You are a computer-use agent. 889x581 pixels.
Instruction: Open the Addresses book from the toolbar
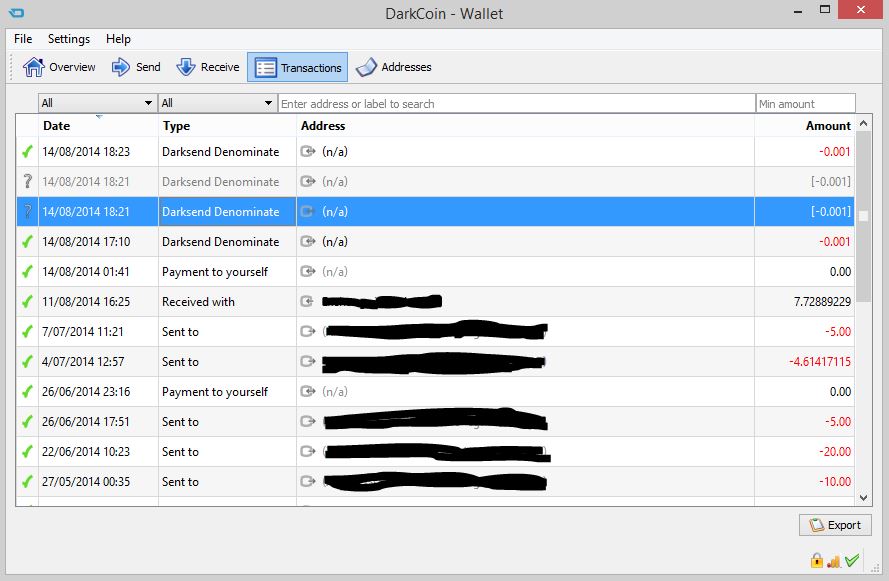[393, 67]
